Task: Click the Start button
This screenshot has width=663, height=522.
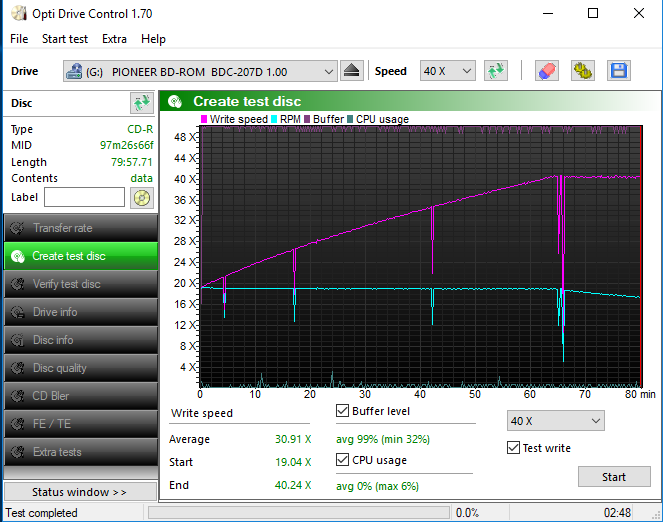Action: point(614,477)
